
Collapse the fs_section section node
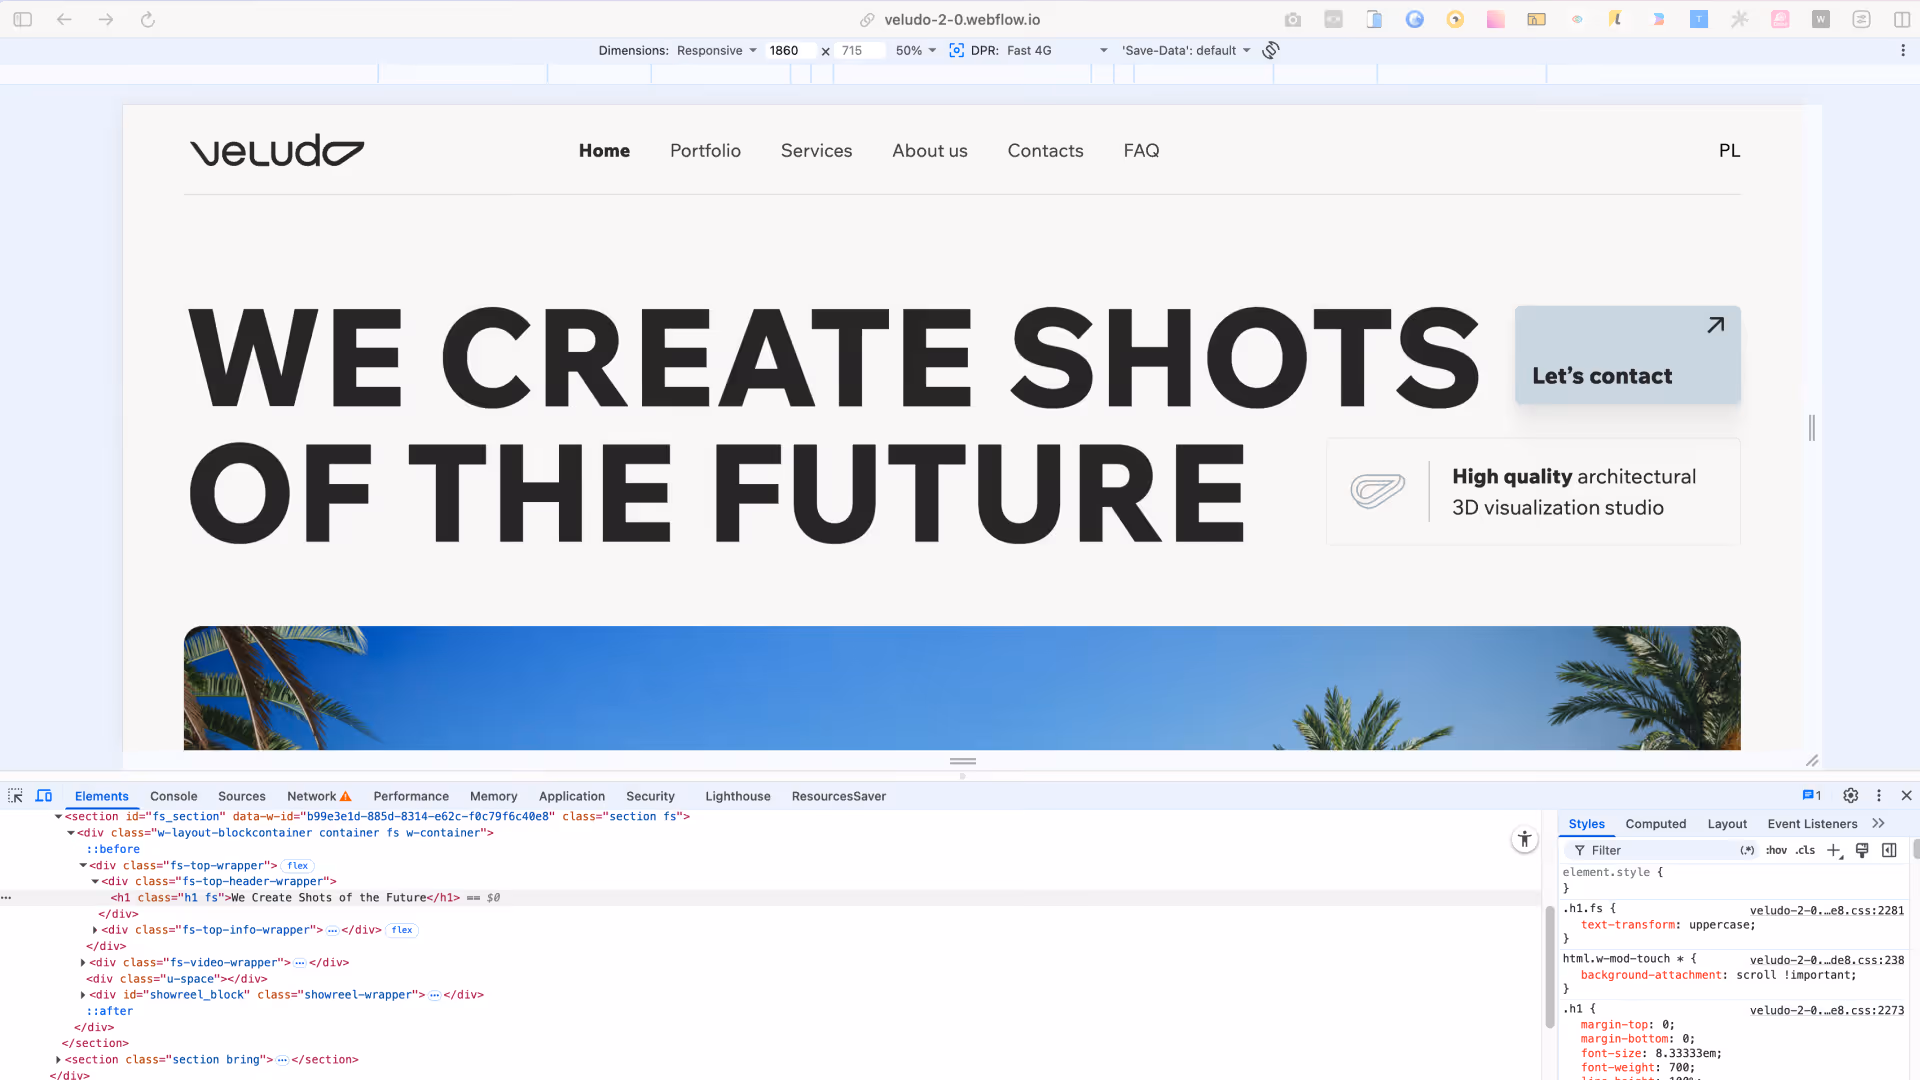coord(58,817)
